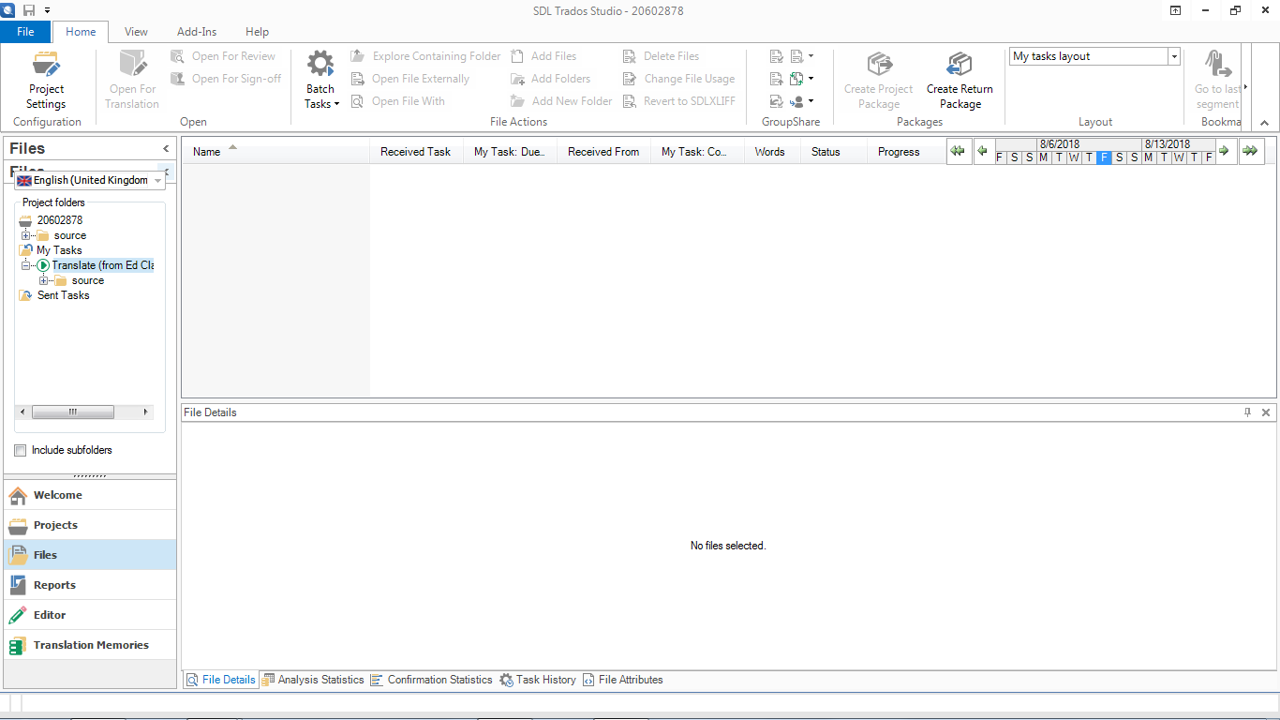Click Open File Externally
The height and width of the screenshot is (720, 1280).
coord(410,78)
